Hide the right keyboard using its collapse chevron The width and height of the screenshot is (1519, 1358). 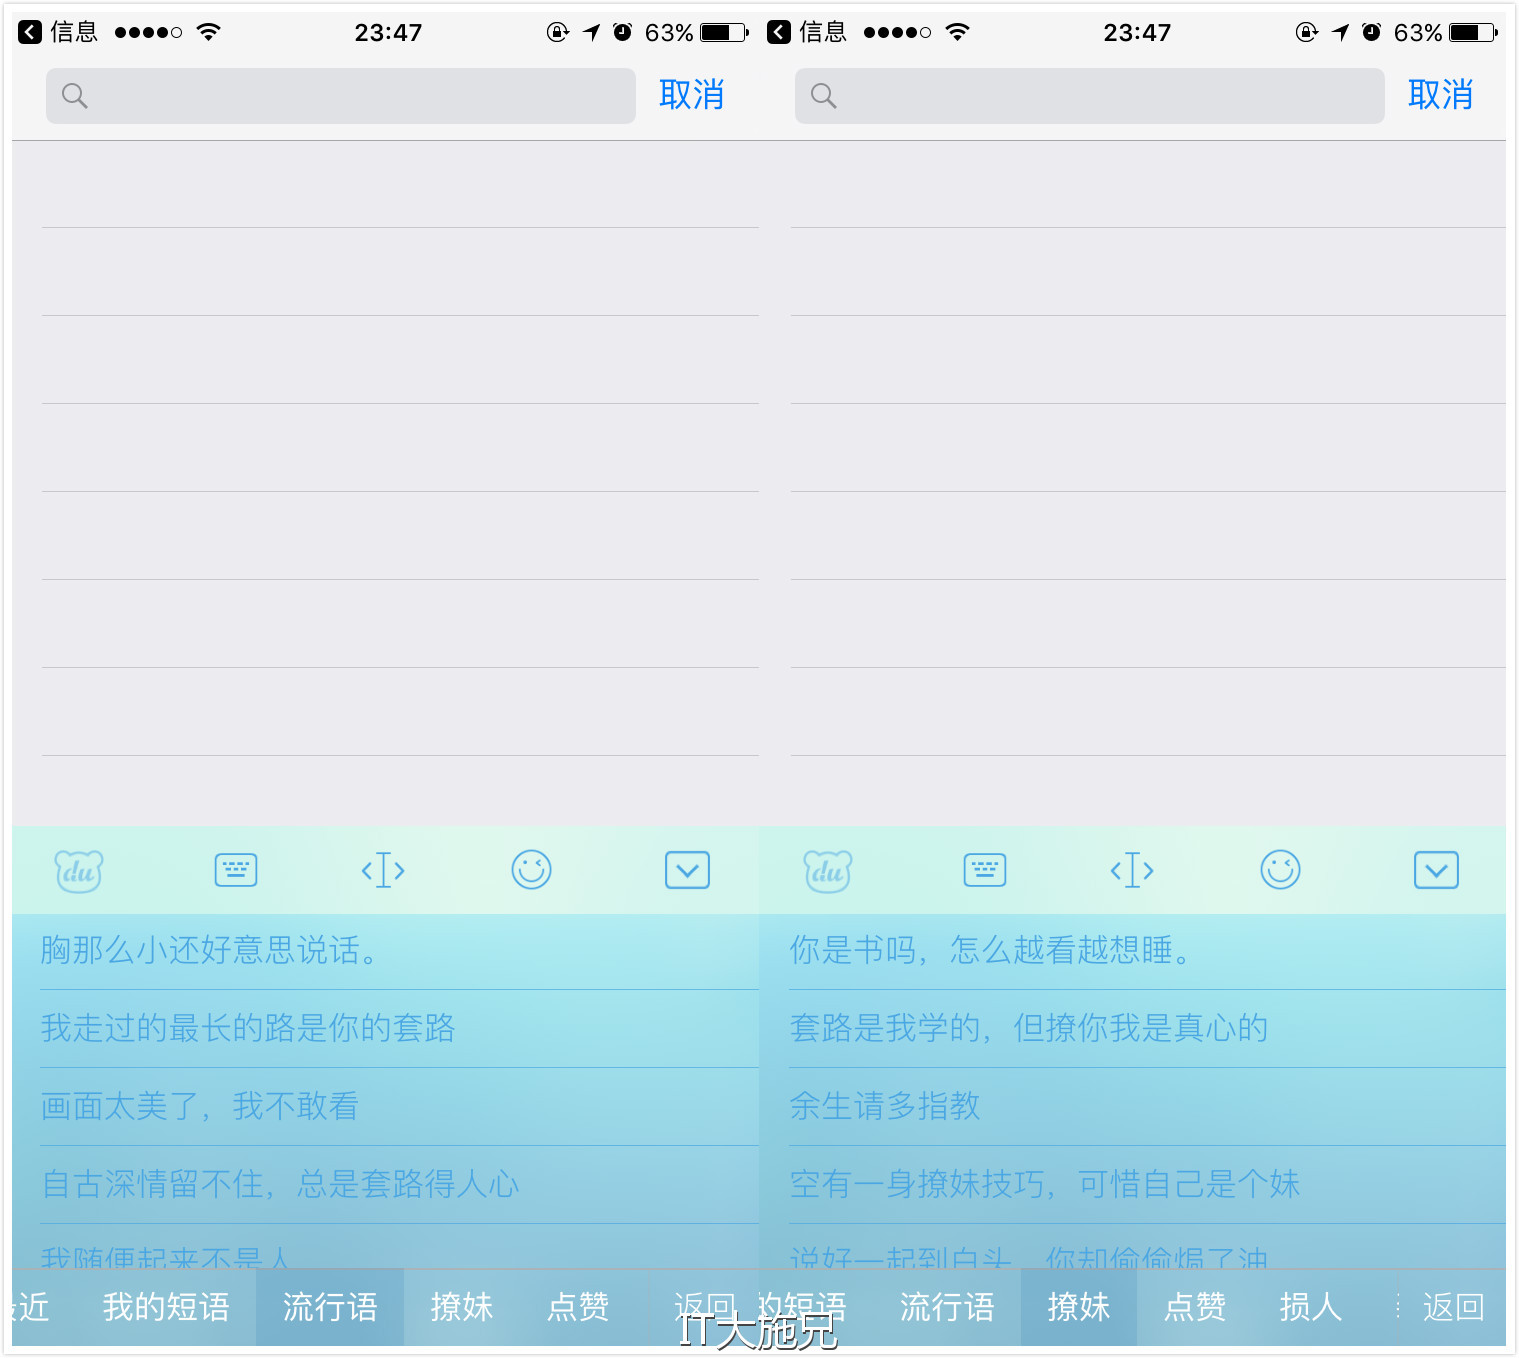[x=1436, y=870]
